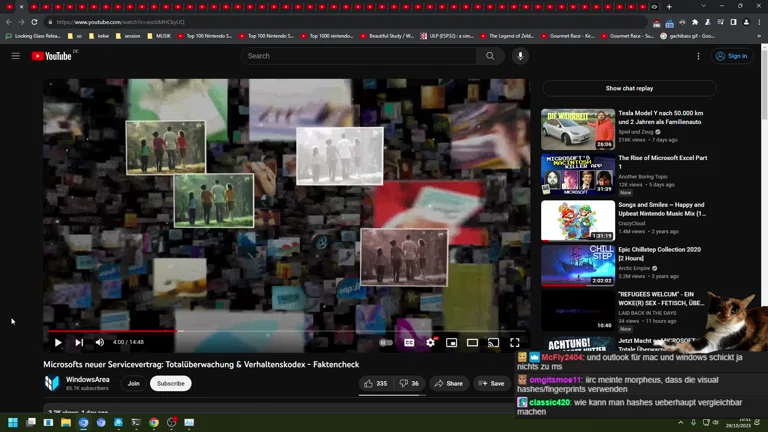Open the YouTube hamburger guide menu
Viewport: 768px width, 432px height.
tap(16, 56)
